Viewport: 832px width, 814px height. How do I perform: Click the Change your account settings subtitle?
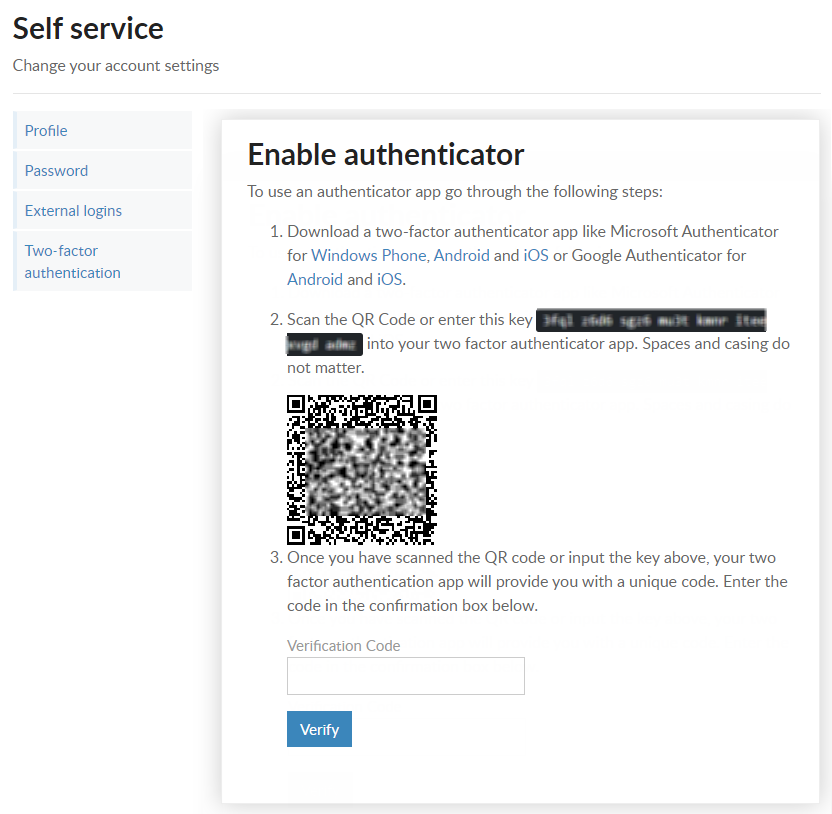[116, 65]
